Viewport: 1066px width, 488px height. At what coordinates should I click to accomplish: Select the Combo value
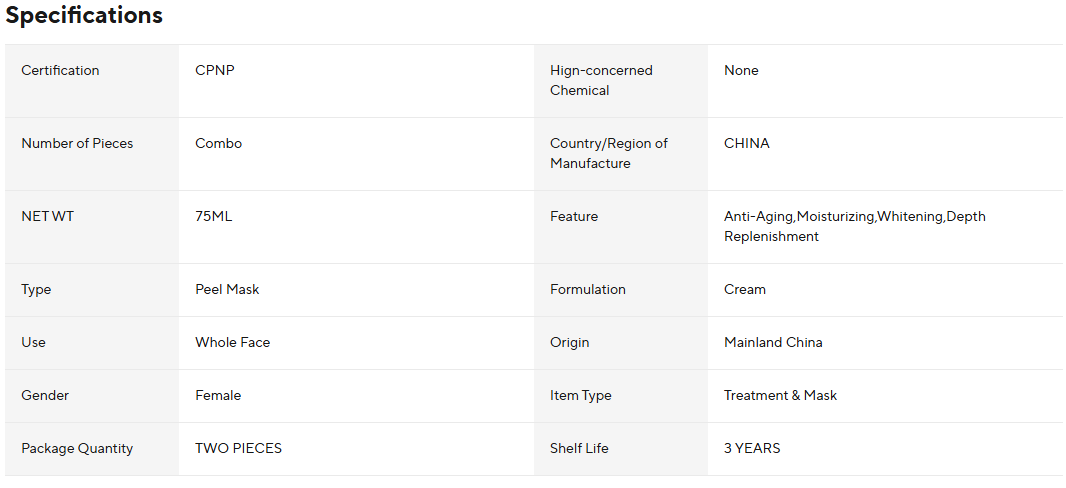[x=218, y=144]
